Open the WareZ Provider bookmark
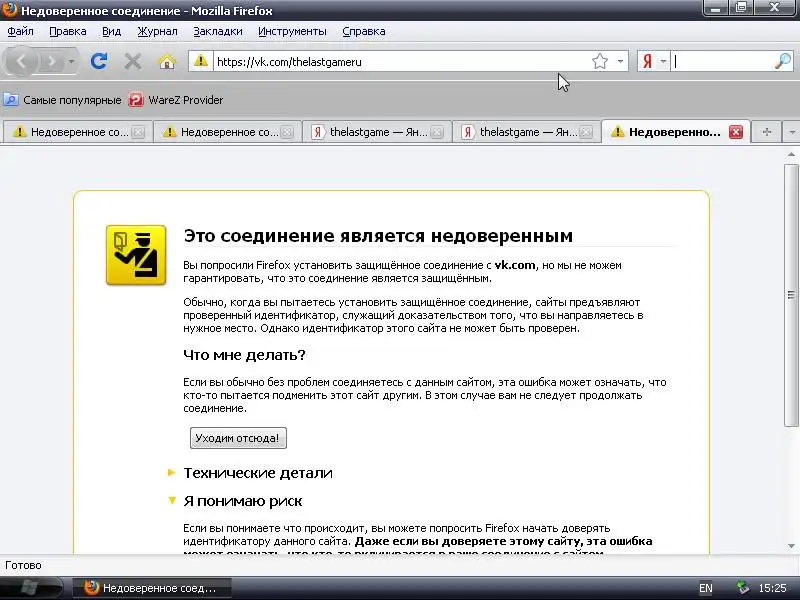Screen dimensions: 800x600 (x=176, y=100)
